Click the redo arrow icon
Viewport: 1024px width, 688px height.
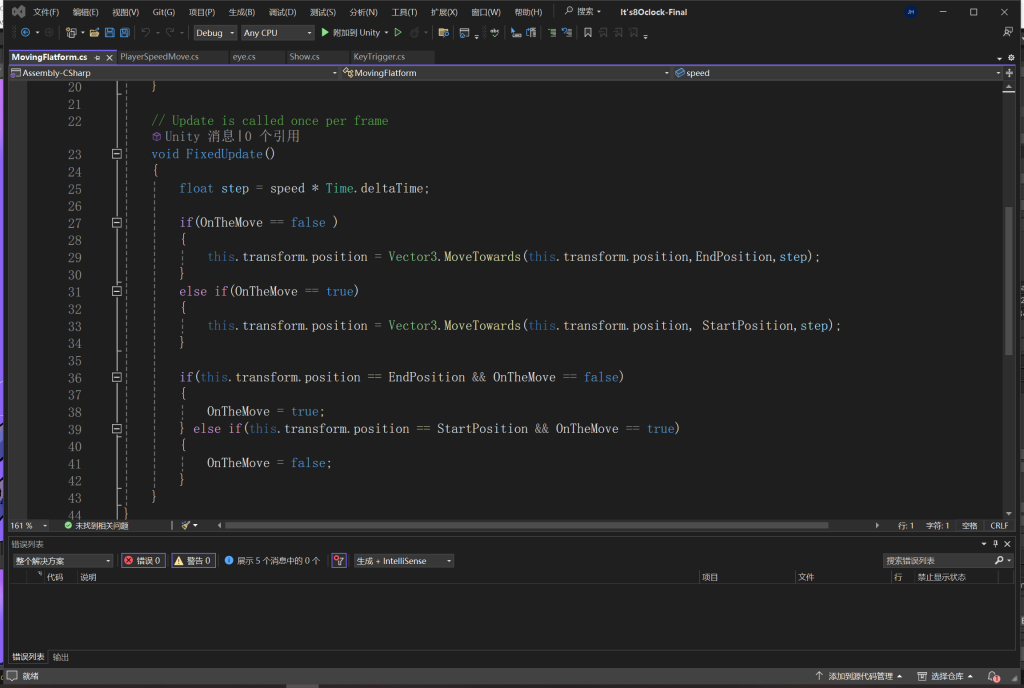[170, 33]
